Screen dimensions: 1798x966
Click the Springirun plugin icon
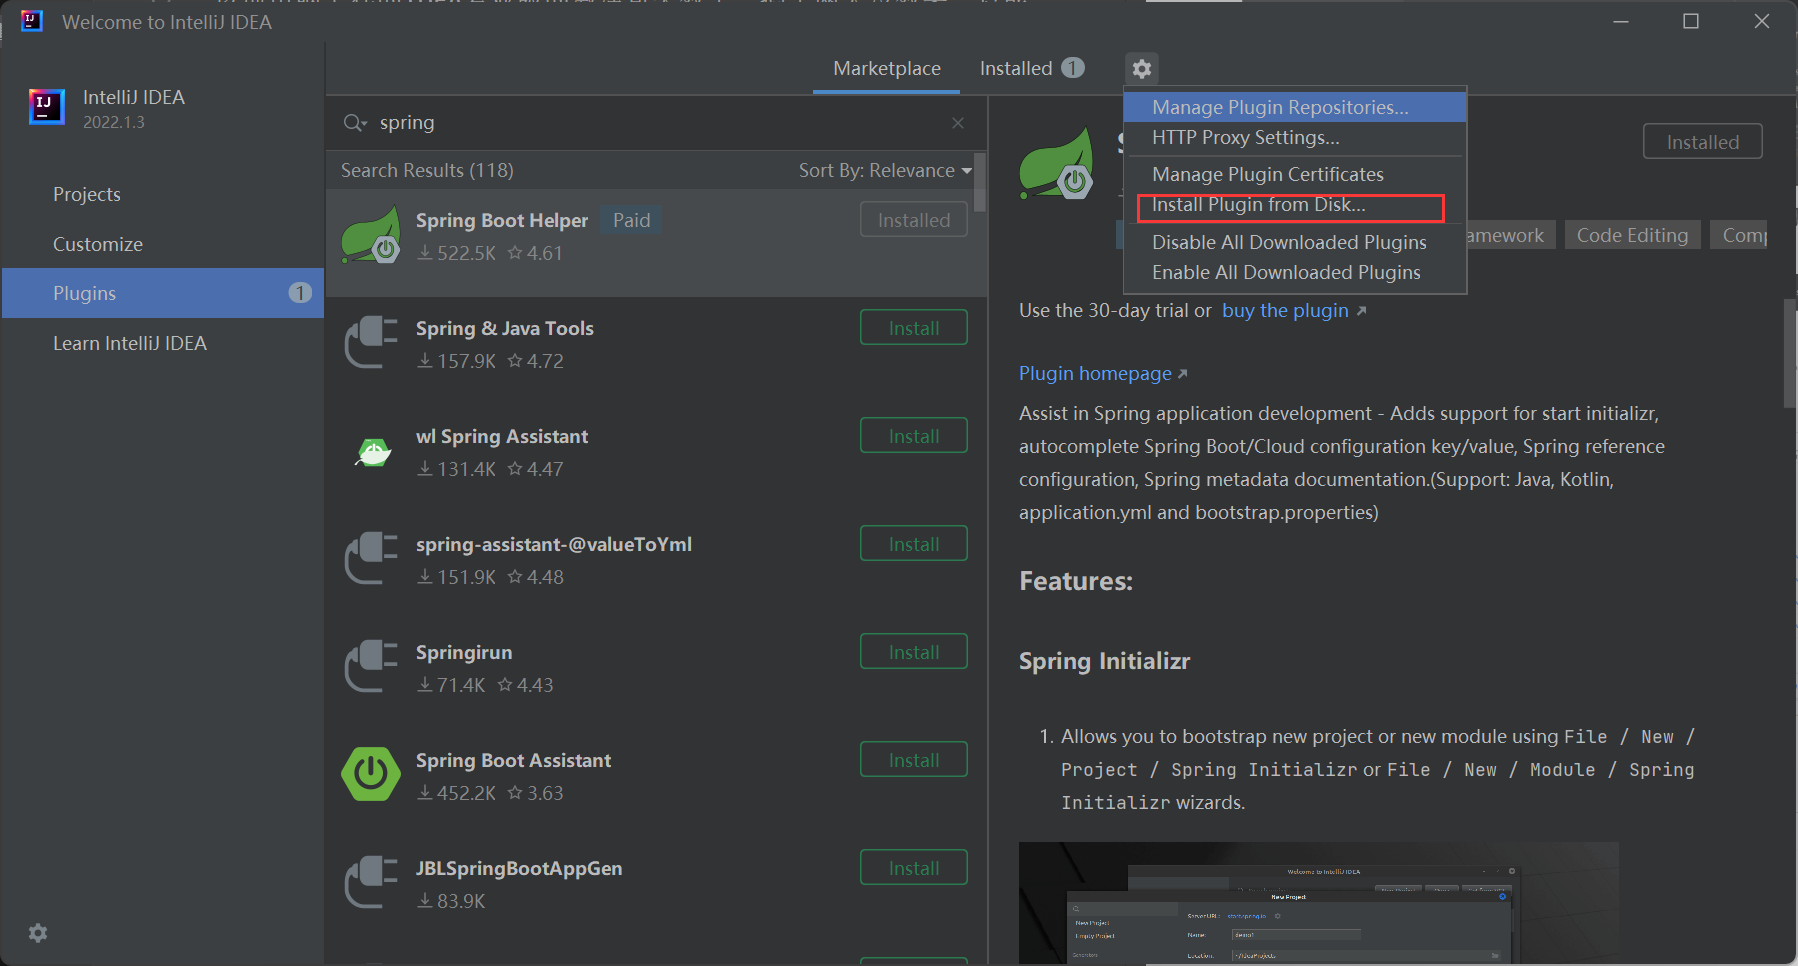pos(371,667)
